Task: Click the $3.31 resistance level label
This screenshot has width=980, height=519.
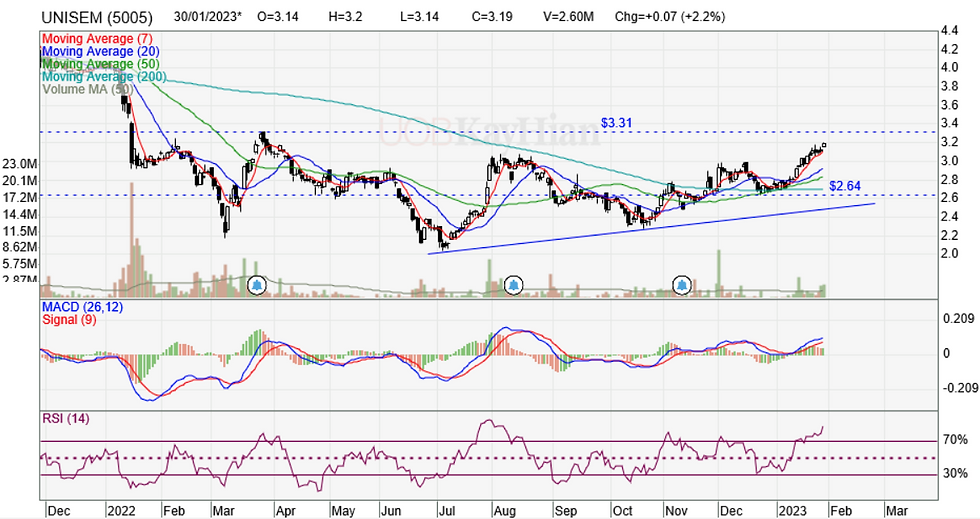Action: (616, 123)
